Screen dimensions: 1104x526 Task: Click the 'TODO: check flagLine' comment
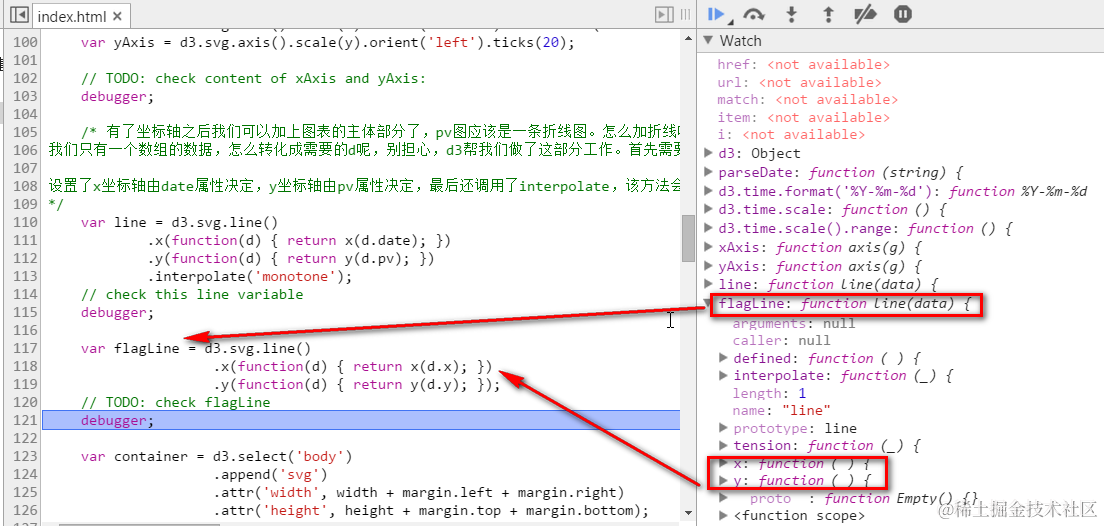pos(175,402)
